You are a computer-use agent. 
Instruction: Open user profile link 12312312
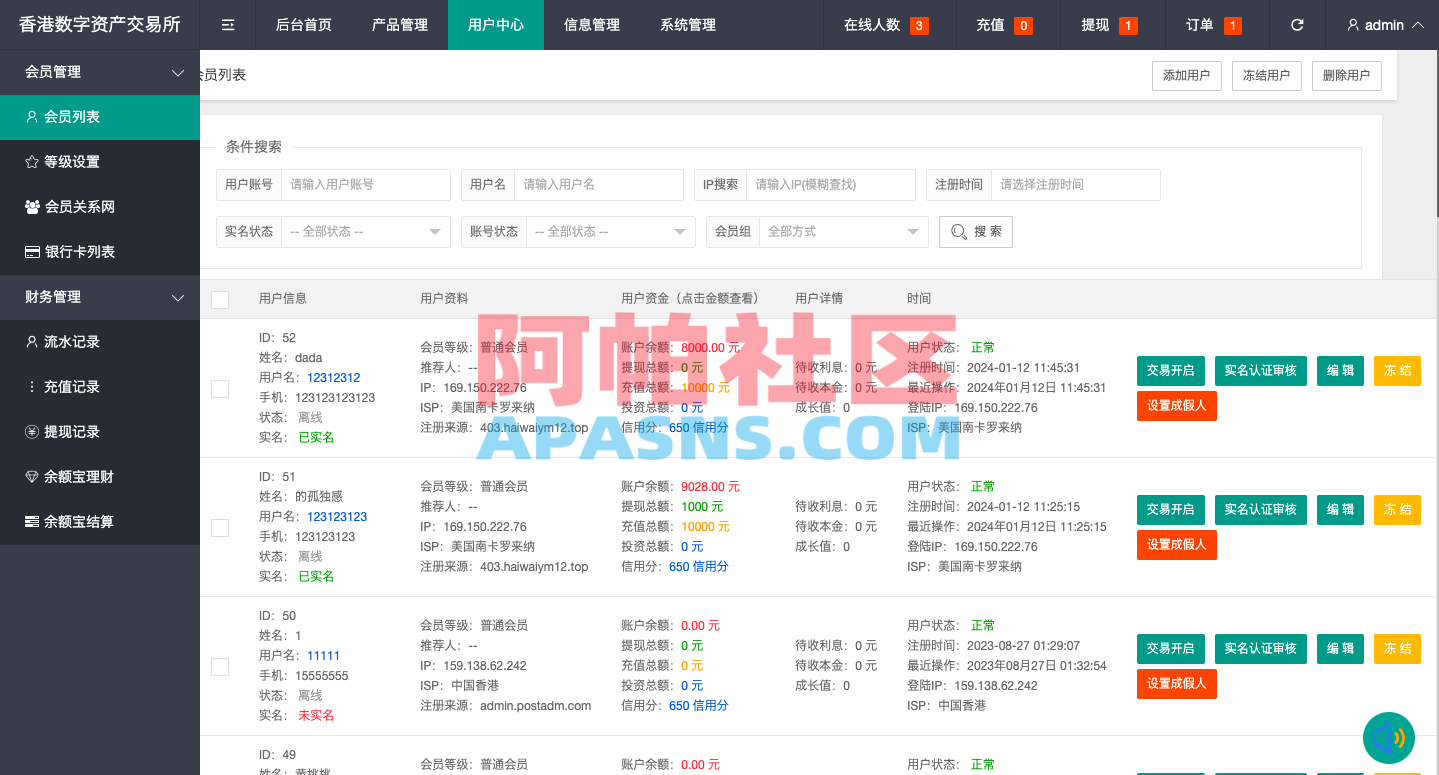pyautogui.click(x=333, y=377)
